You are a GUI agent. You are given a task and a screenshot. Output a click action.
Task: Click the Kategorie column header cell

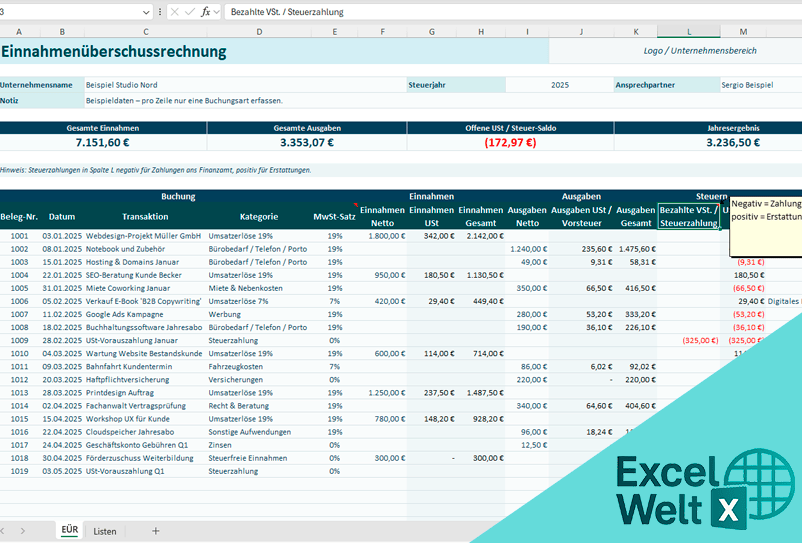[x=259, y=217]
